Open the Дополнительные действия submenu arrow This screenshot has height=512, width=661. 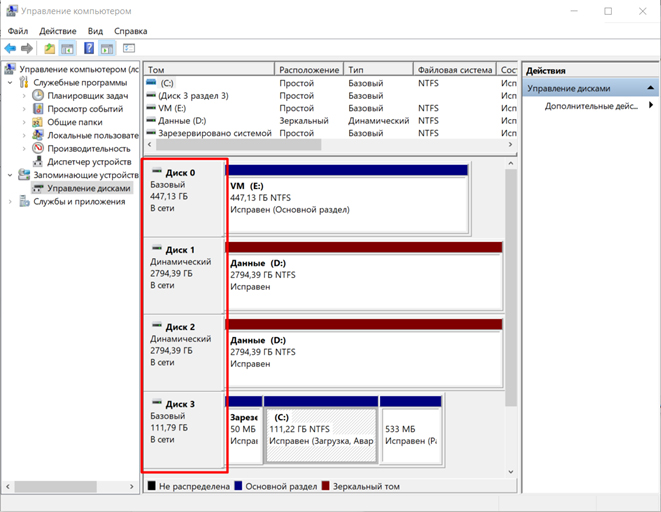point(651,105)
